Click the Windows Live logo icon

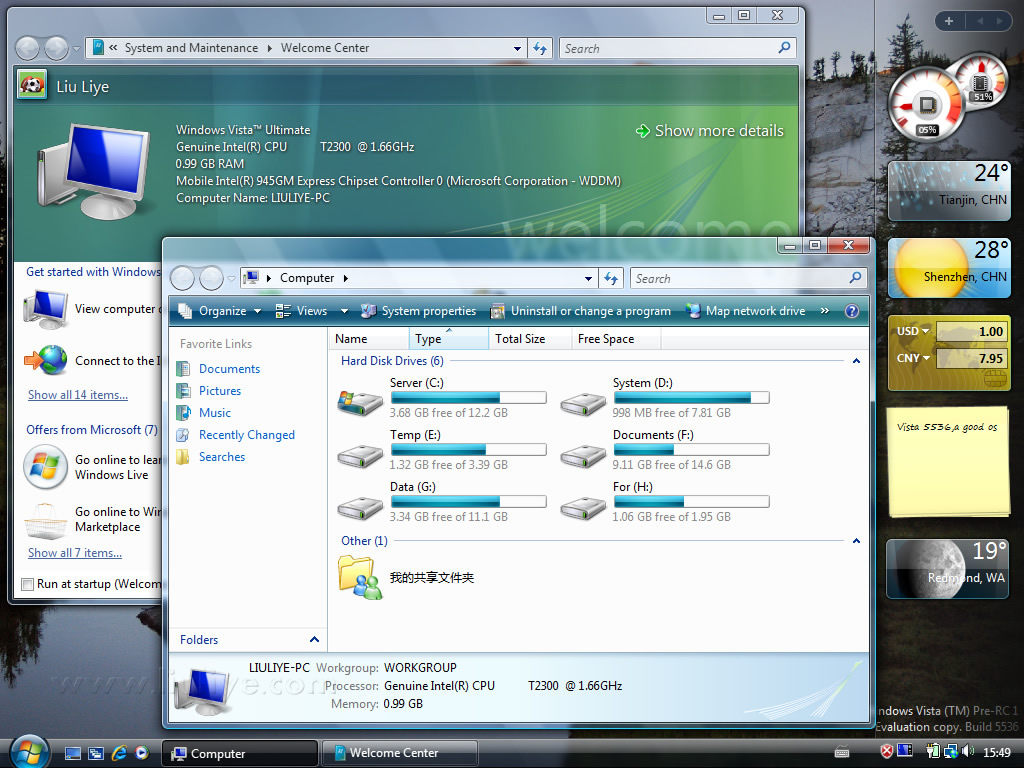tap(45, 467)
